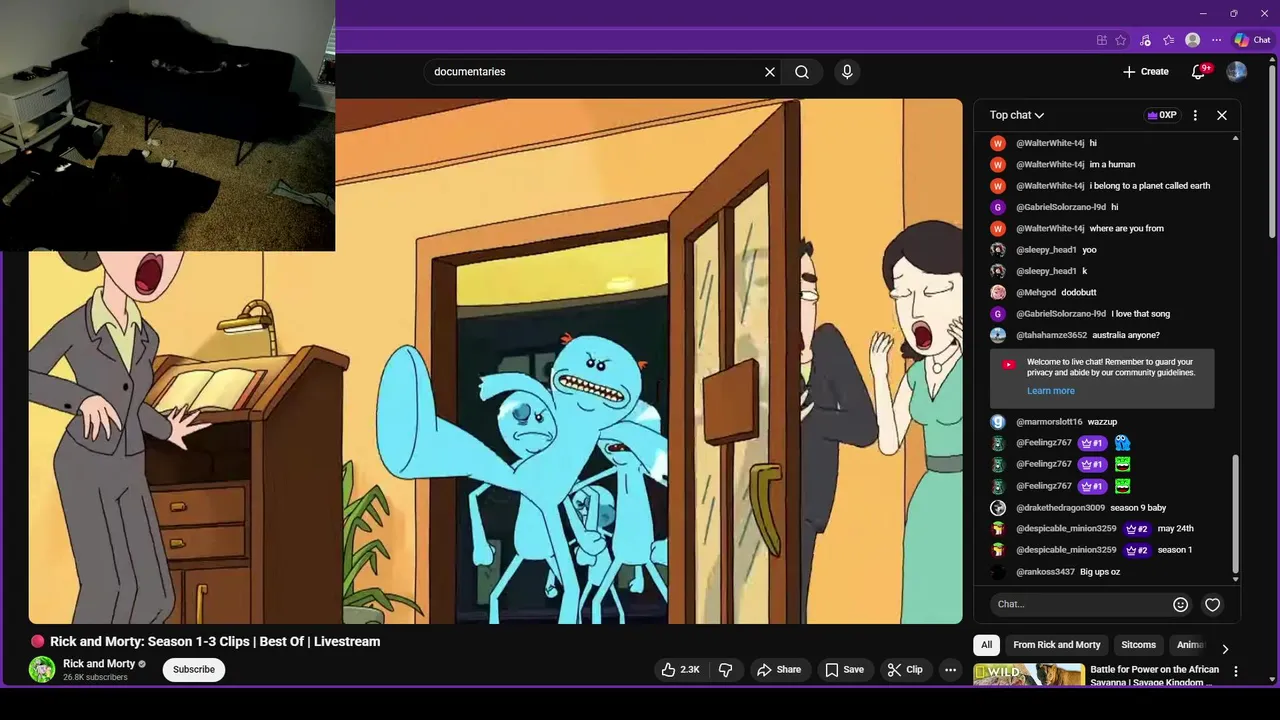
Task: Save the video to a playlist
Action: 844,670
